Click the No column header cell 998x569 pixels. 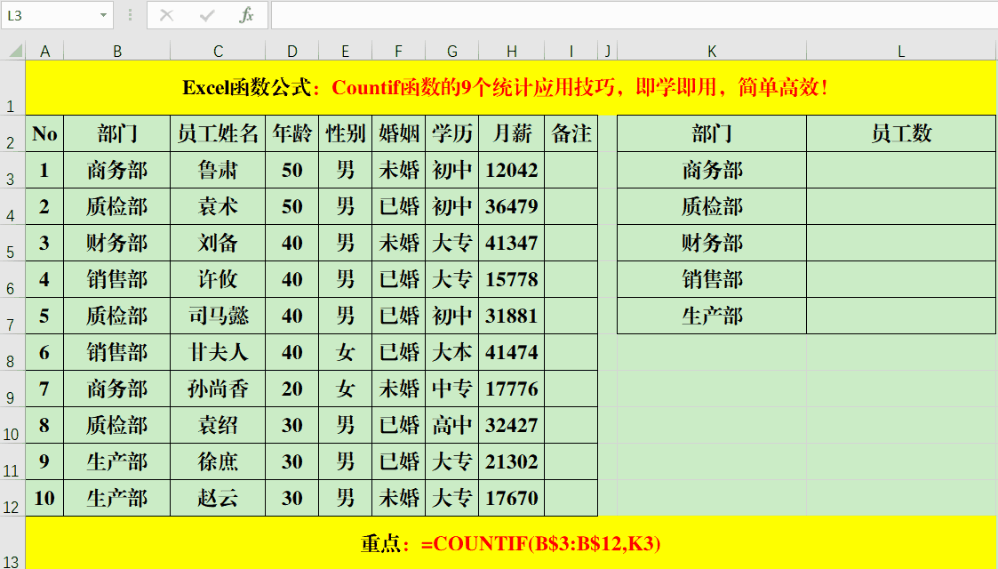[45, 134]
